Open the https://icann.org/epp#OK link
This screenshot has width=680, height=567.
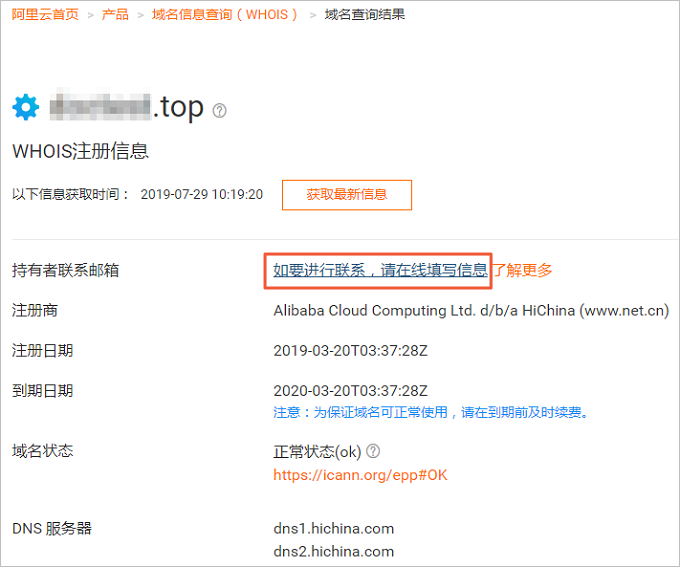[x=360, y=475]
